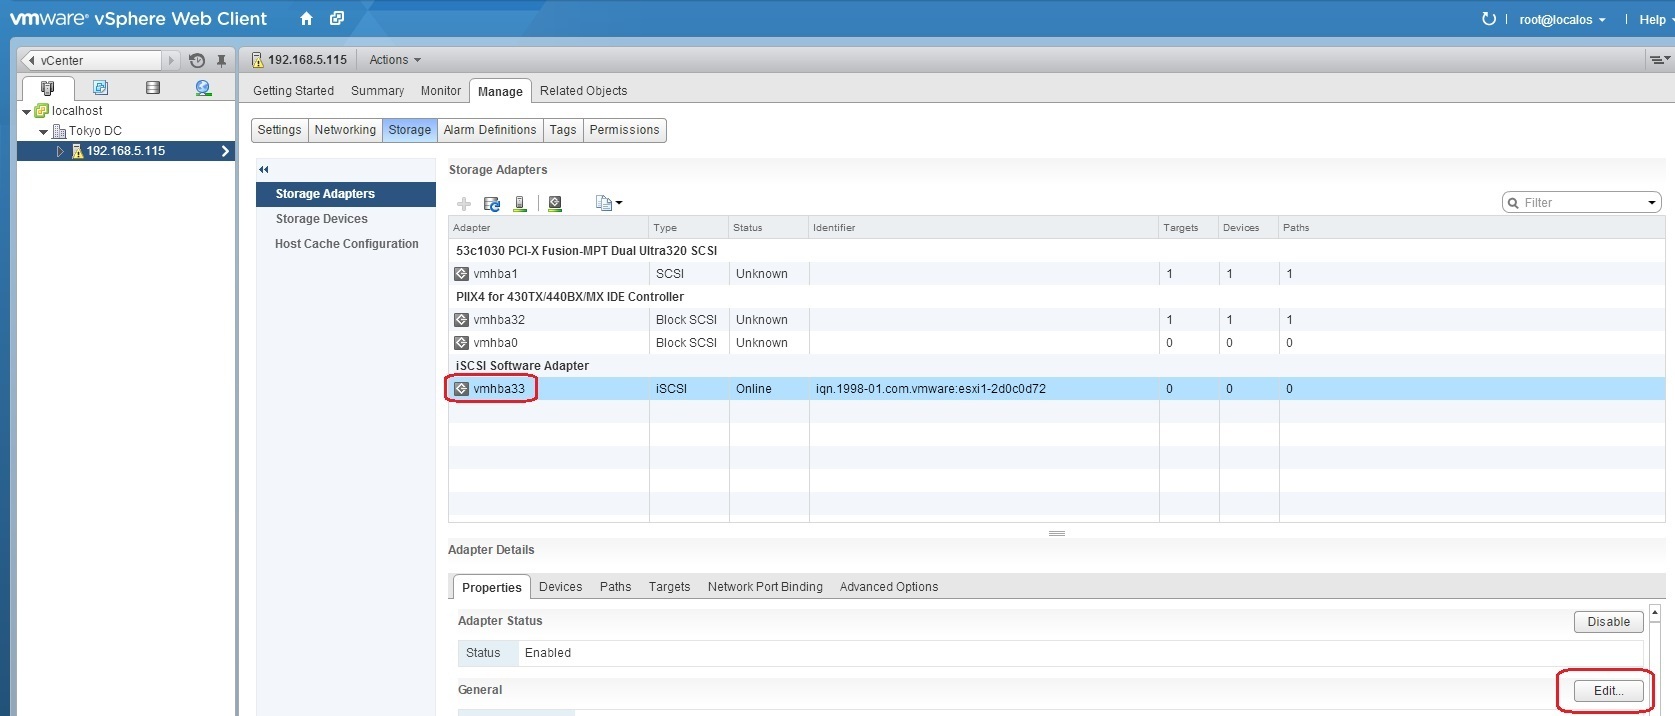Open the adapter Properties tab
Image resolution: width=1675 pixels, height=716 pixels.
point(491,587)
